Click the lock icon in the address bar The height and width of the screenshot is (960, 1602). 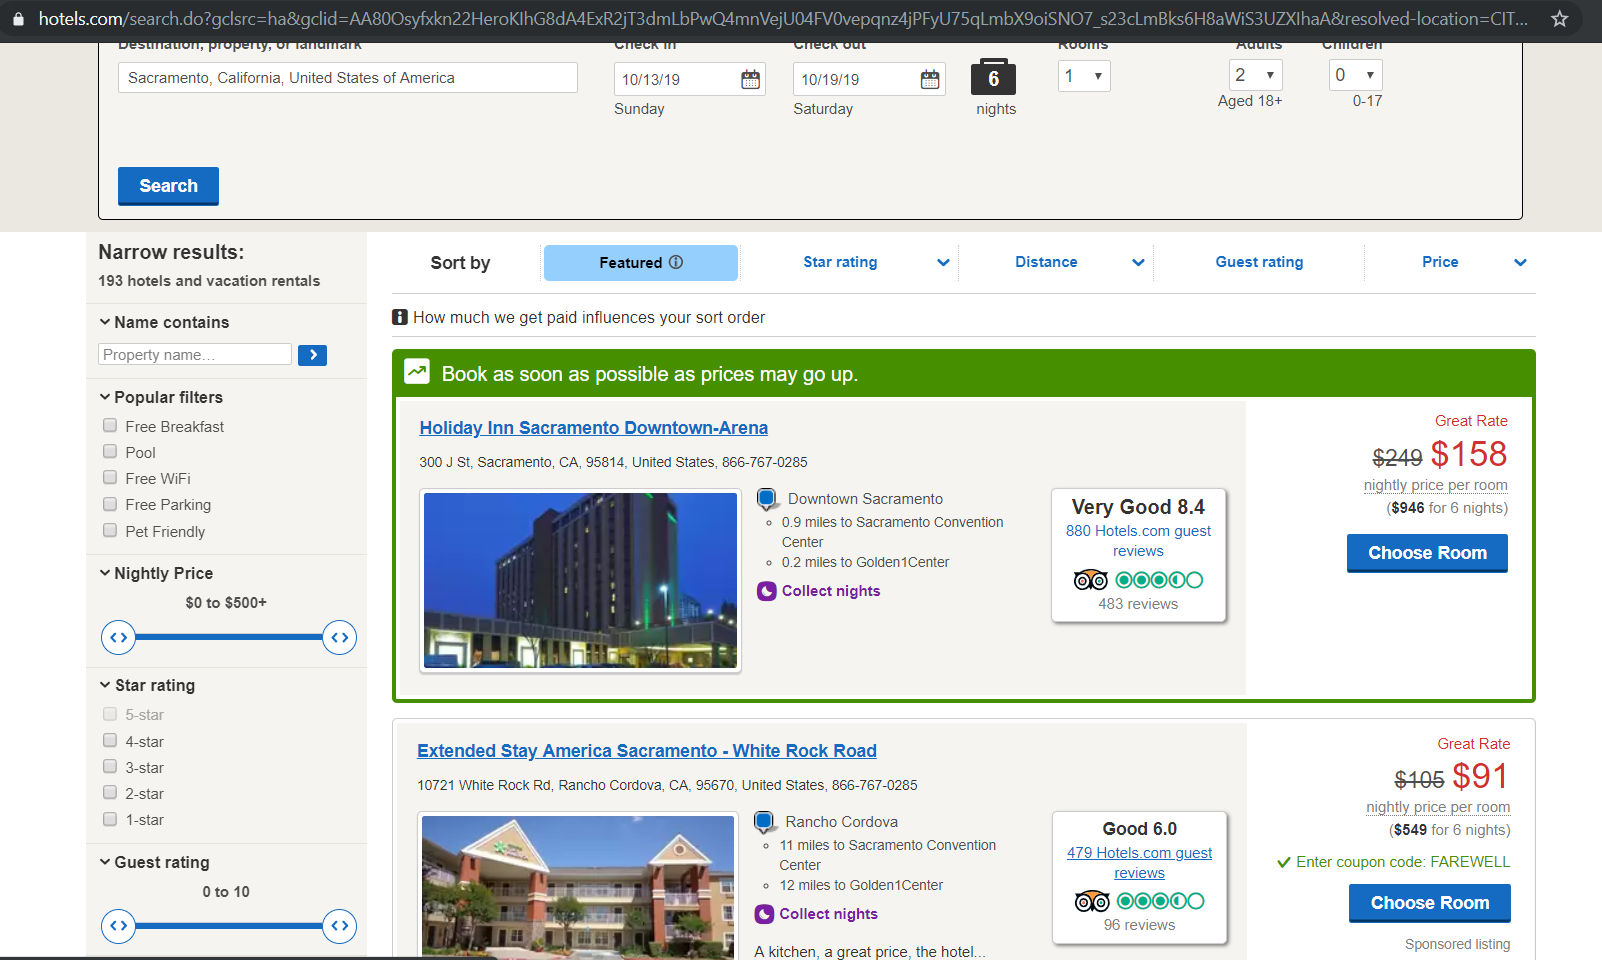click(x=18, y=19)
